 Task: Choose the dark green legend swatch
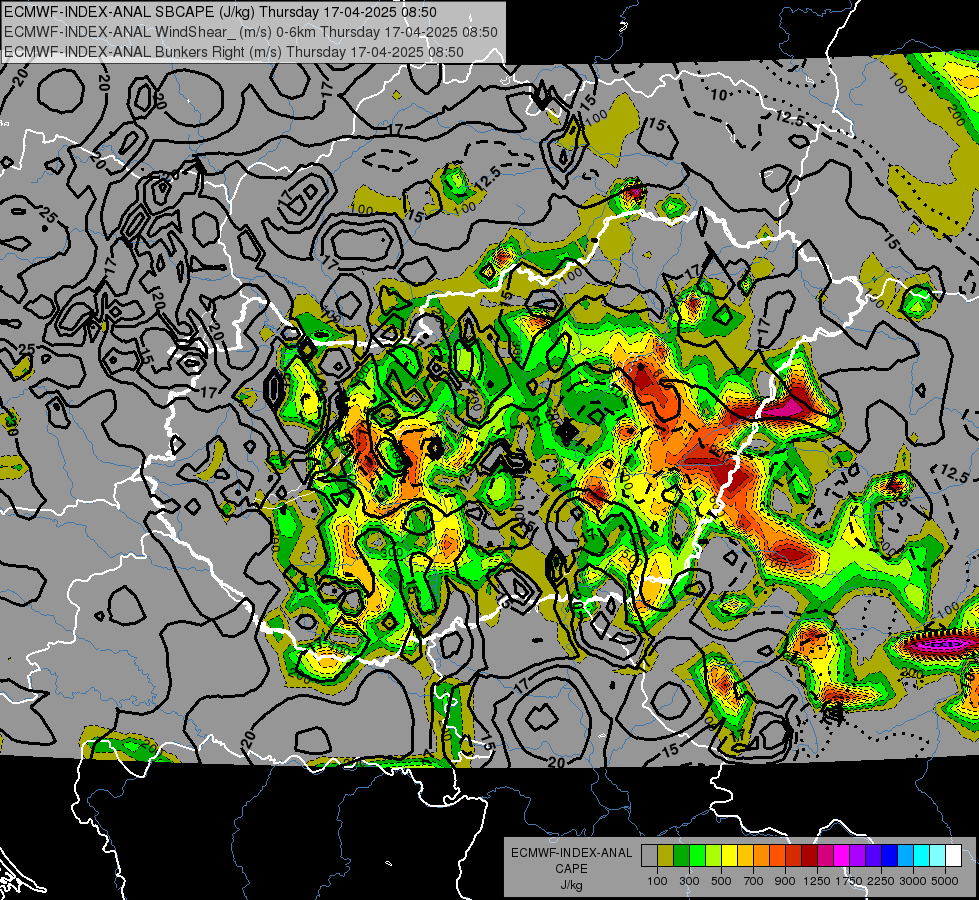click(x=681, y=855)
